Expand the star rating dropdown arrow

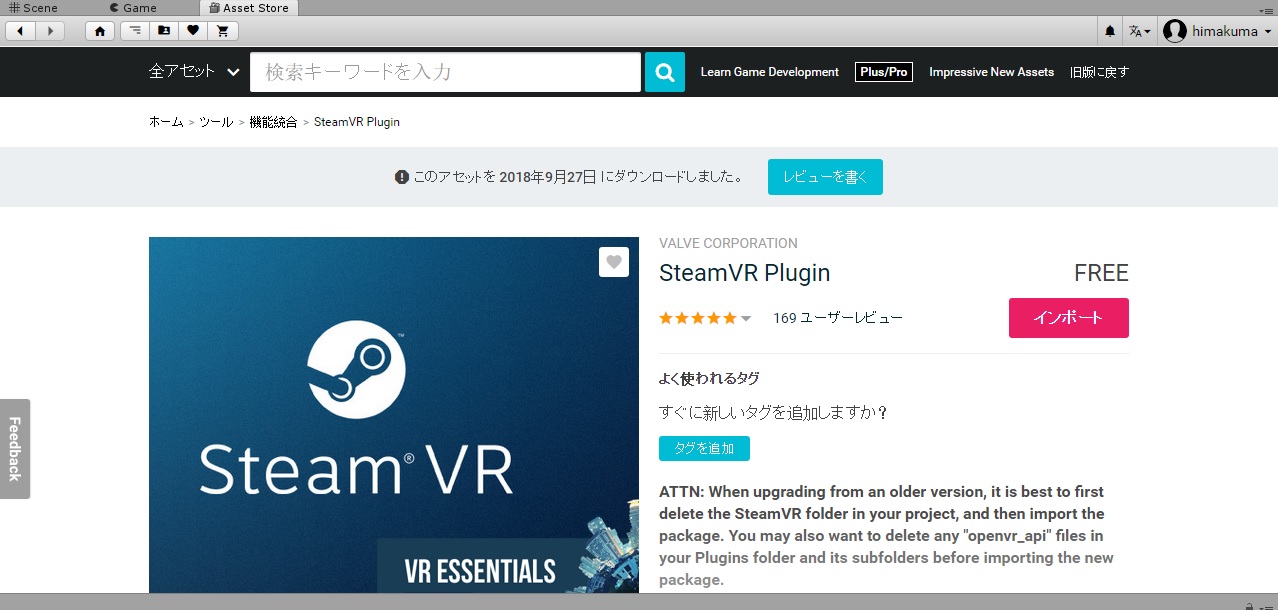coord(745,318)
